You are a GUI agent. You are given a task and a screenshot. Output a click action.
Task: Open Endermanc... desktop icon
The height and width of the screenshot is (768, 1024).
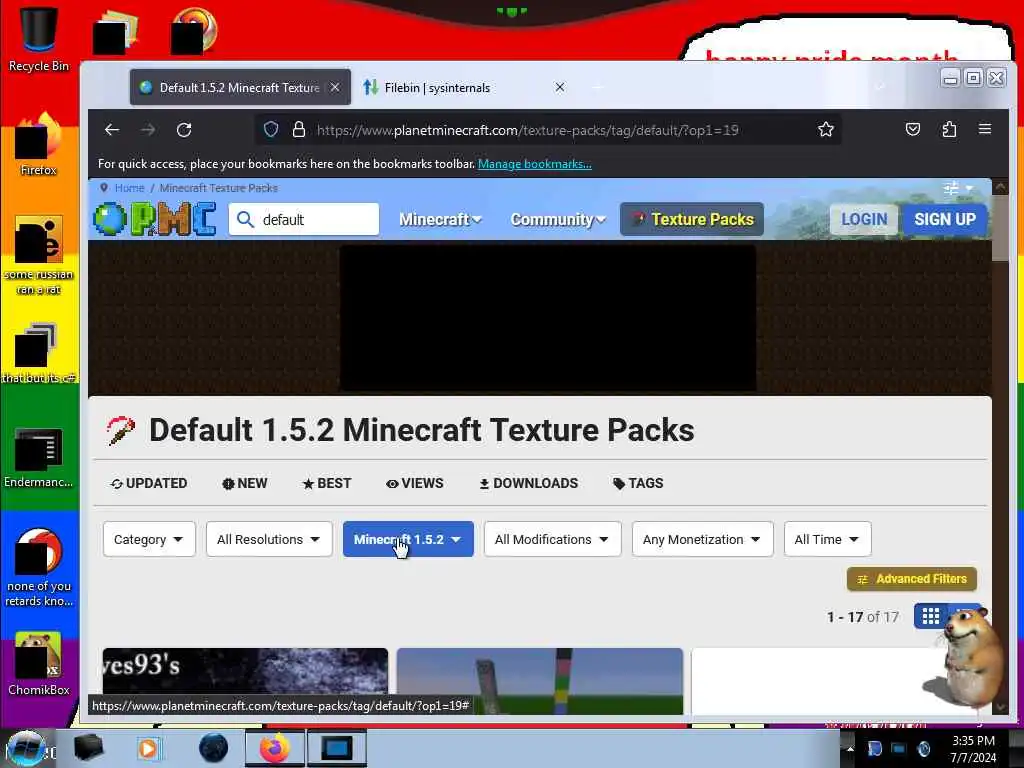pyautogui.click(x=39, y=457)
